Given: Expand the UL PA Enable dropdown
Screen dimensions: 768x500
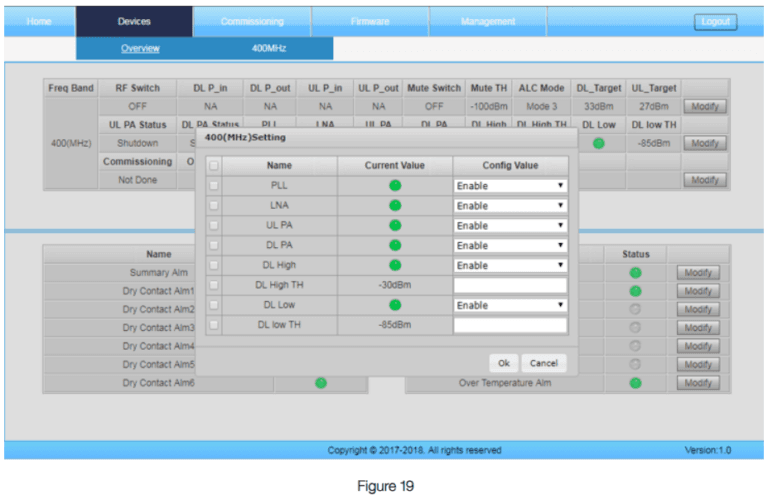Looking at the screenshot, I should pyautogui.click(x=510, y=225).
